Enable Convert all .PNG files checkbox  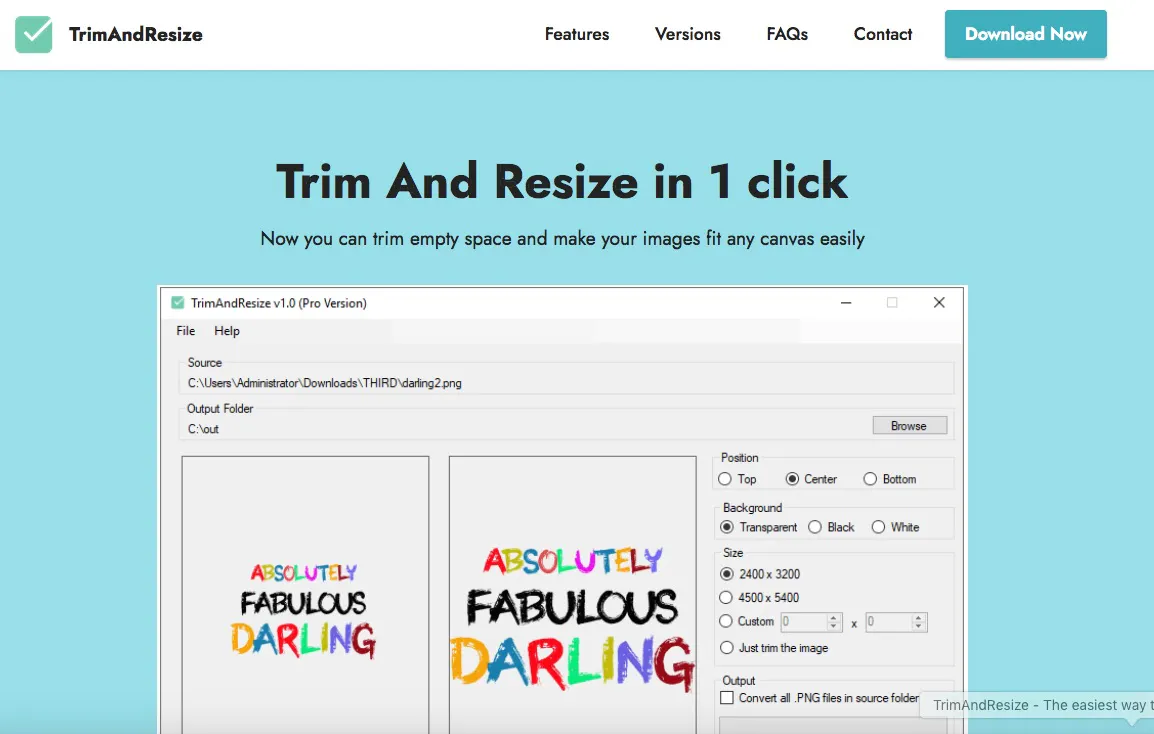point(727,698)
